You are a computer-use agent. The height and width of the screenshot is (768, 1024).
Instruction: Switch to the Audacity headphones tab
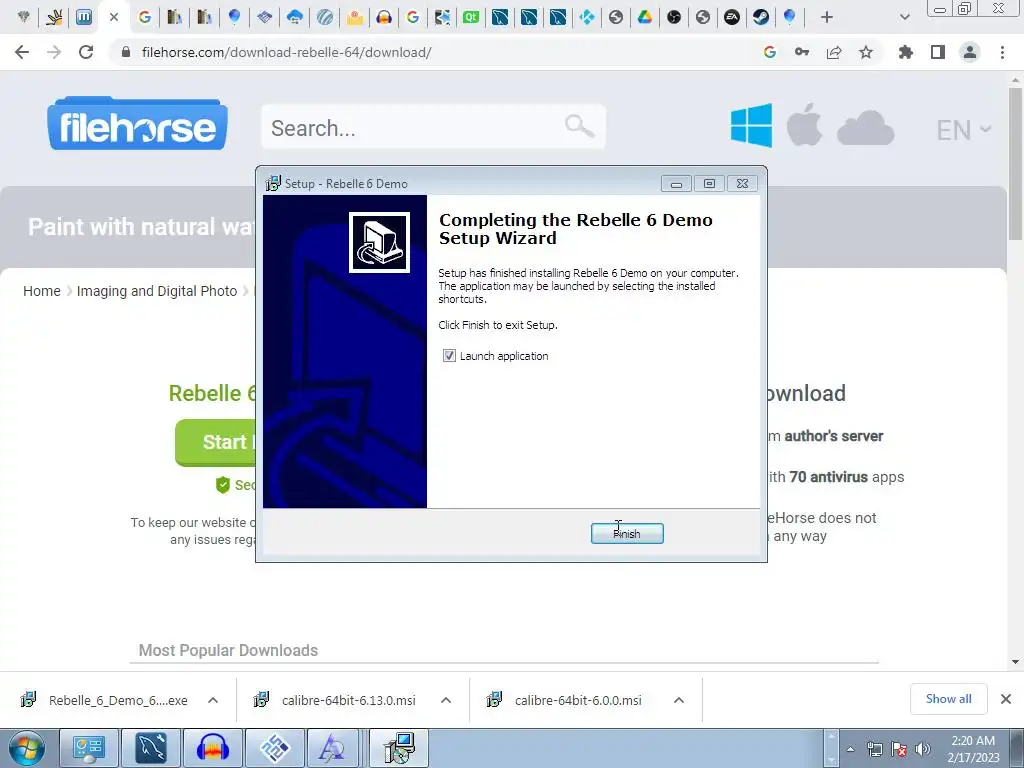384,18
